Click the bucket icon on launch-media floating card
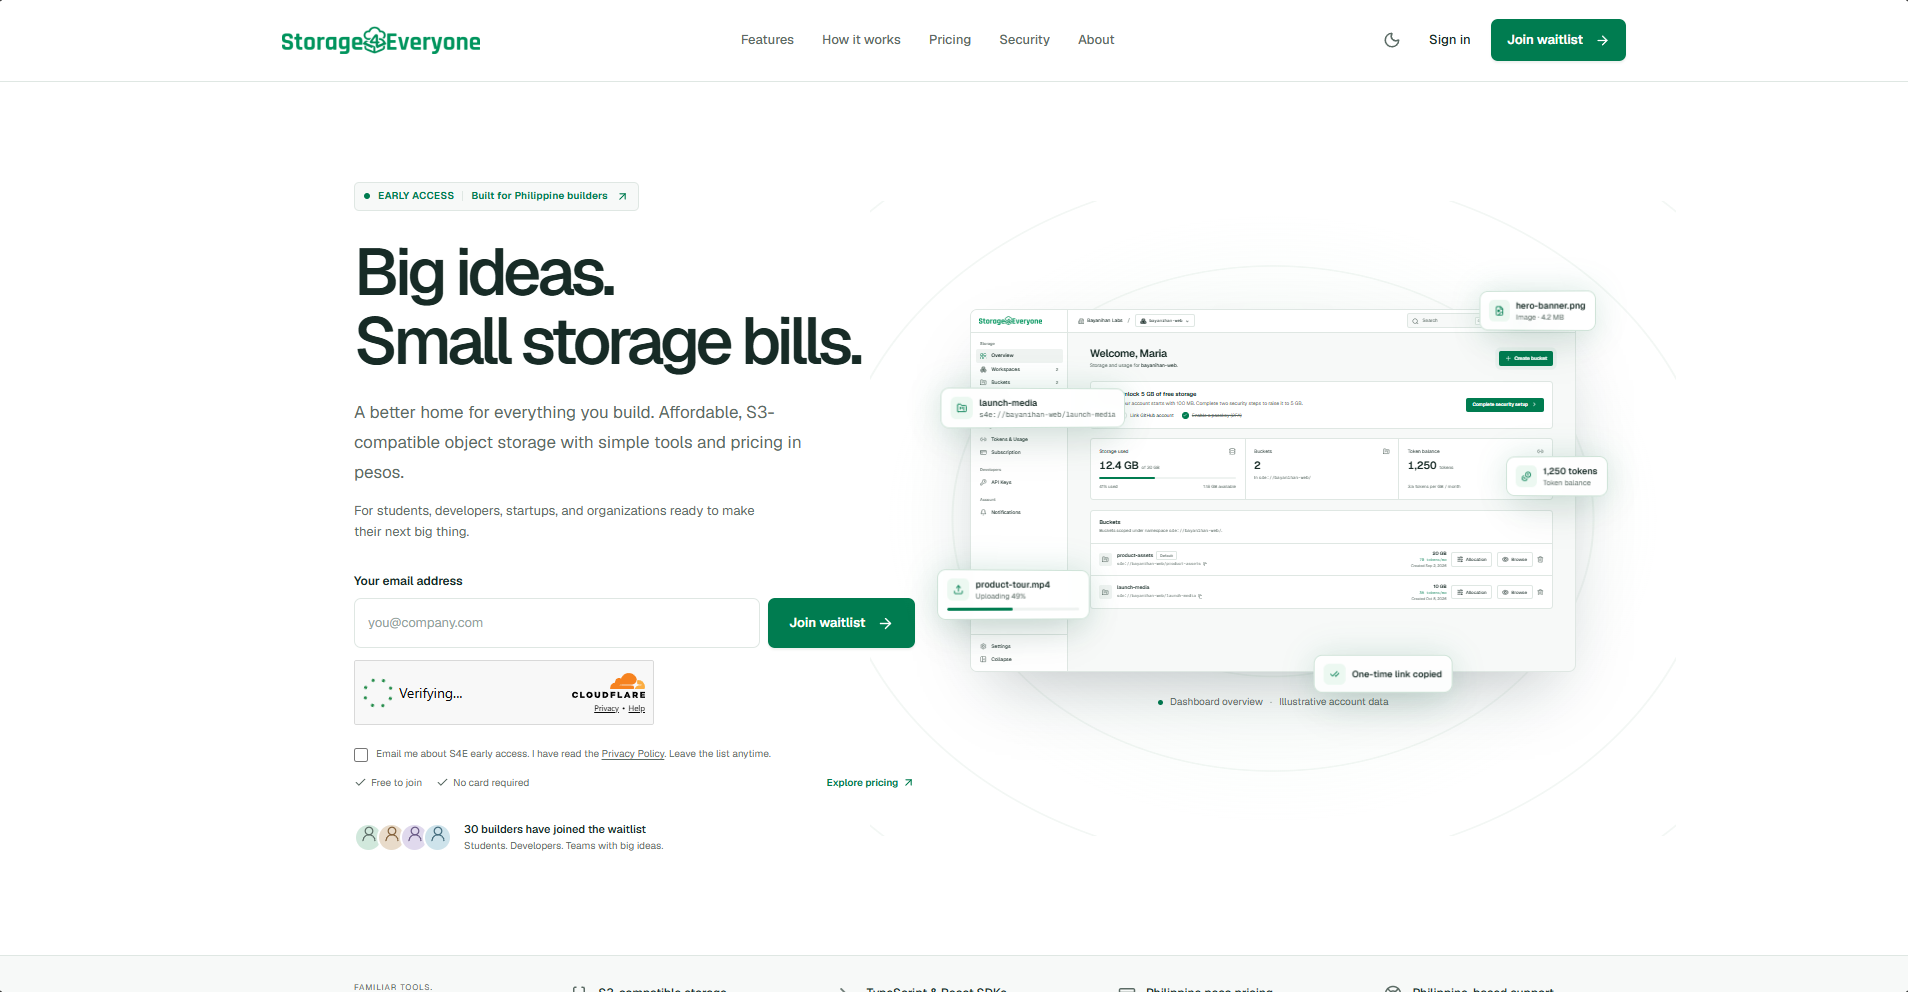 tap(961, 408)
